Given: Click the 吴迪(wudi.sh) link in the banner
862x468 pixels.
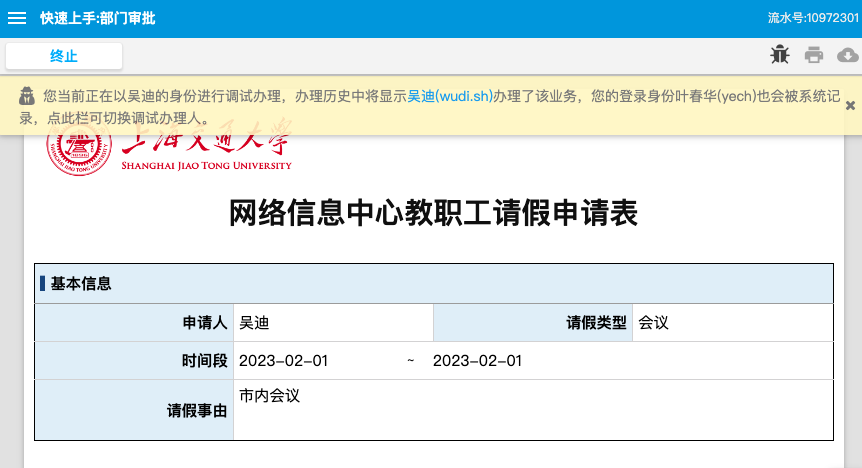Looking at the screenshot, I should pos(450,96).
